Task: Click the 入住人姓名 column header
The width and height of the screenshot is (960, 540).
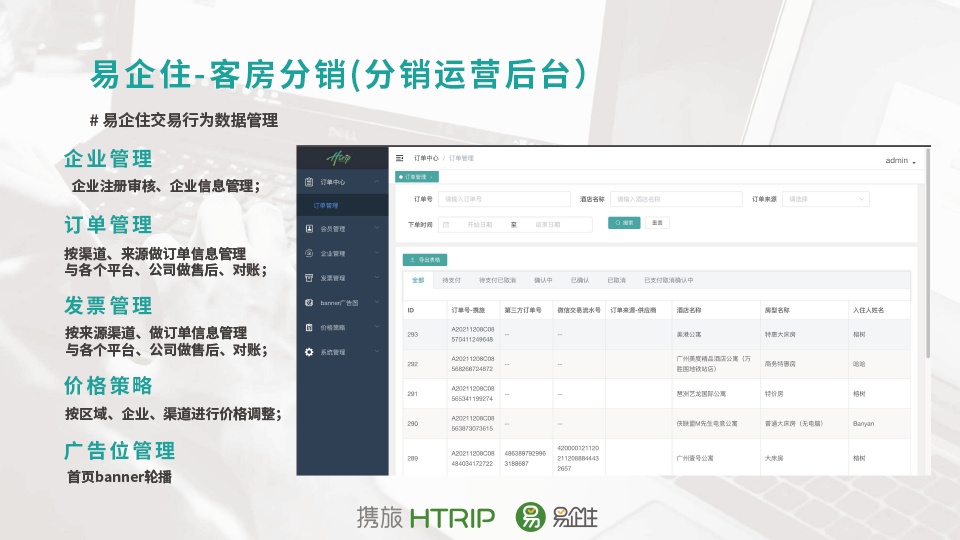Action: click(869, 310)
